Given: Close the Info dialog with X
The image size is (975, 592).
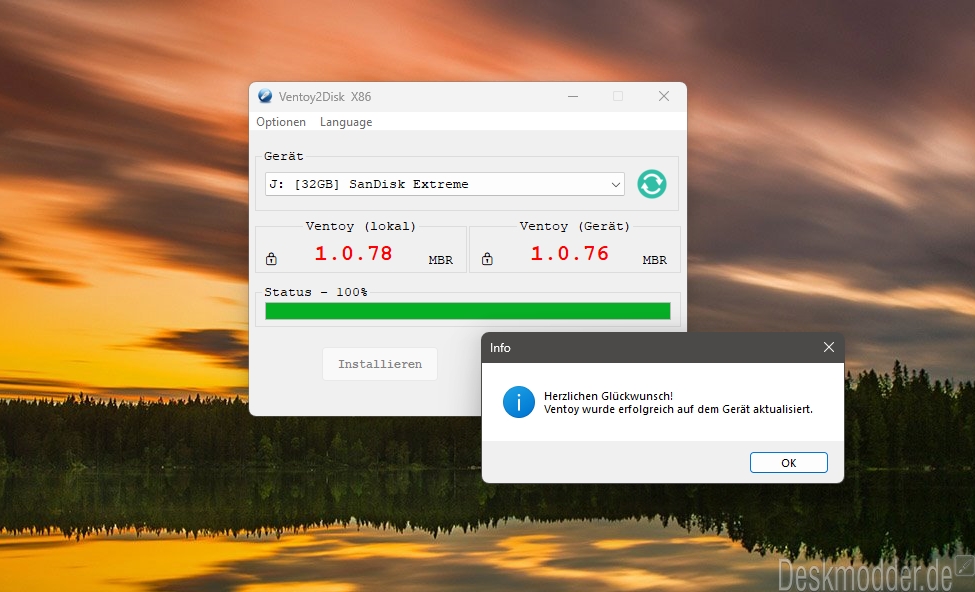Looking at the screenshot, I should tap(829, 347).
